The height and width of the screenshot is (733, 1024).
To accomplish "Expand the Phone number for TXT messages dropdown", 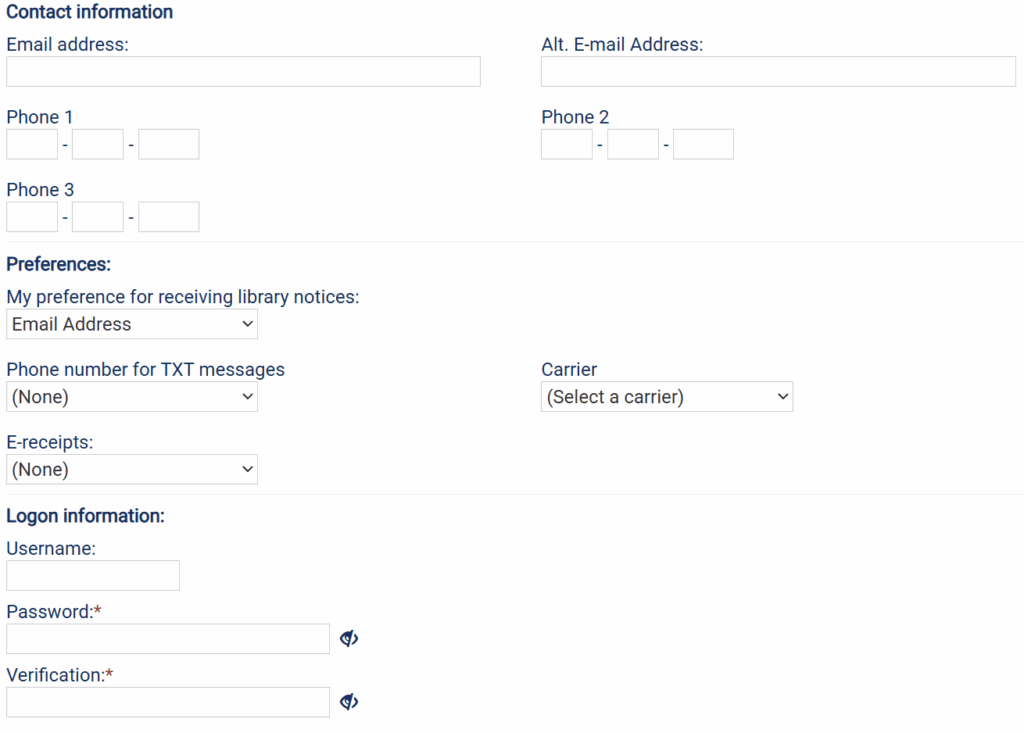I will (x=132, y=397).
